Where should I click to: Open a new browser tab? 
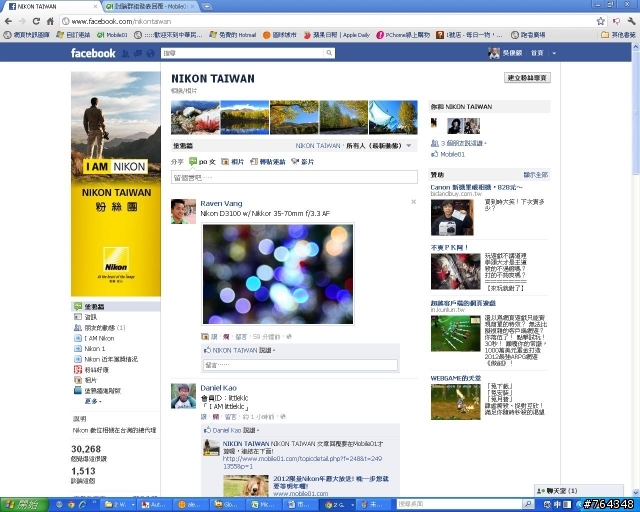pos(207,7)
